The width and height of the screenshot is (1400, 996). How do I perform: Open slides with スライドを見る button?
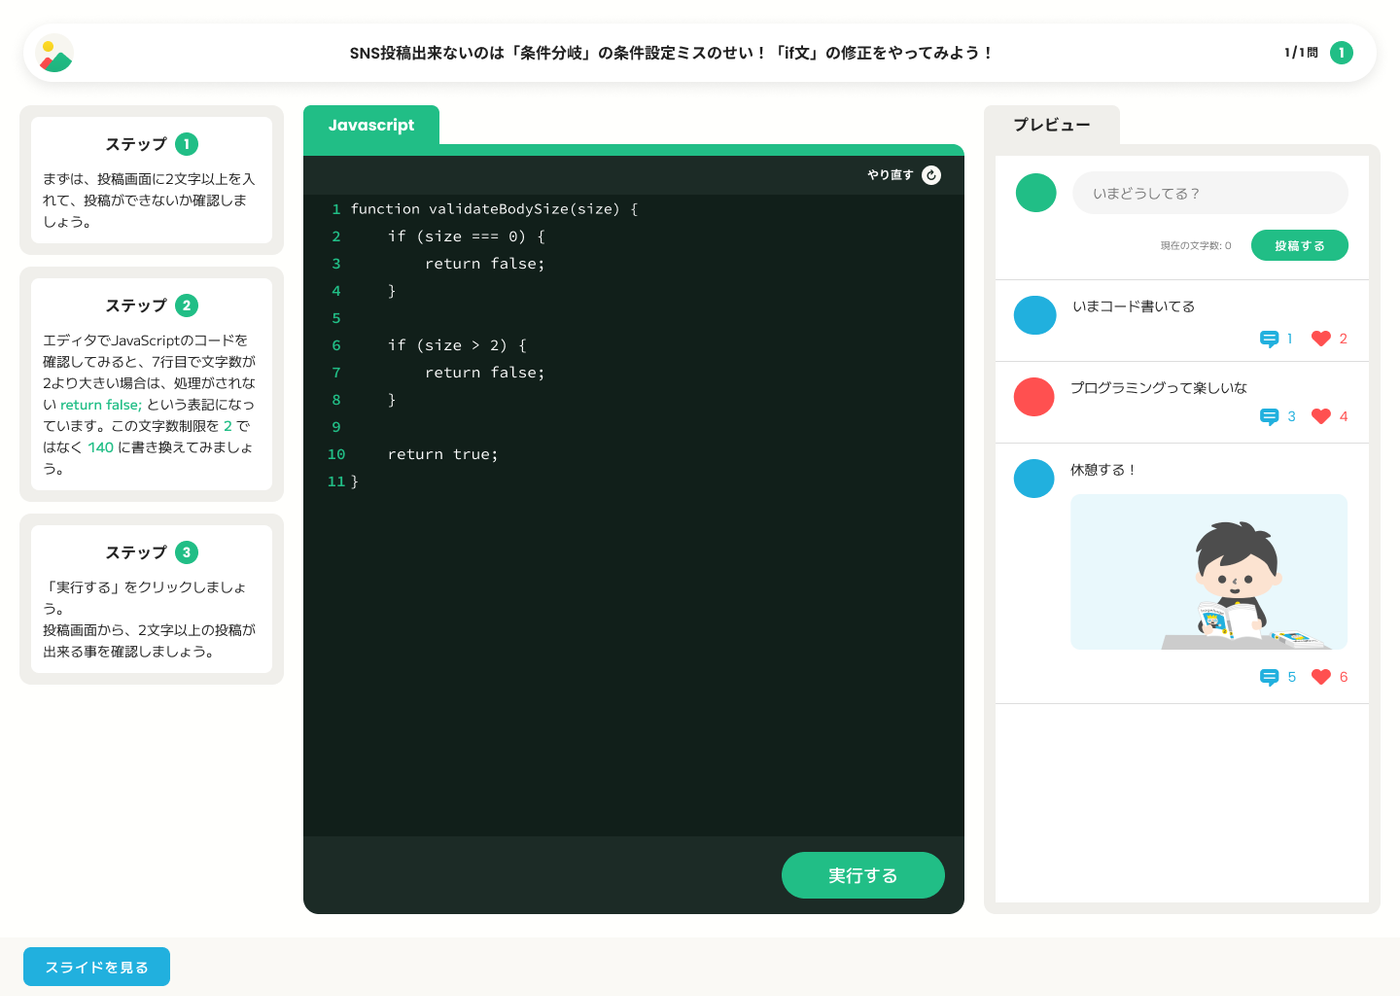(97, 967)
